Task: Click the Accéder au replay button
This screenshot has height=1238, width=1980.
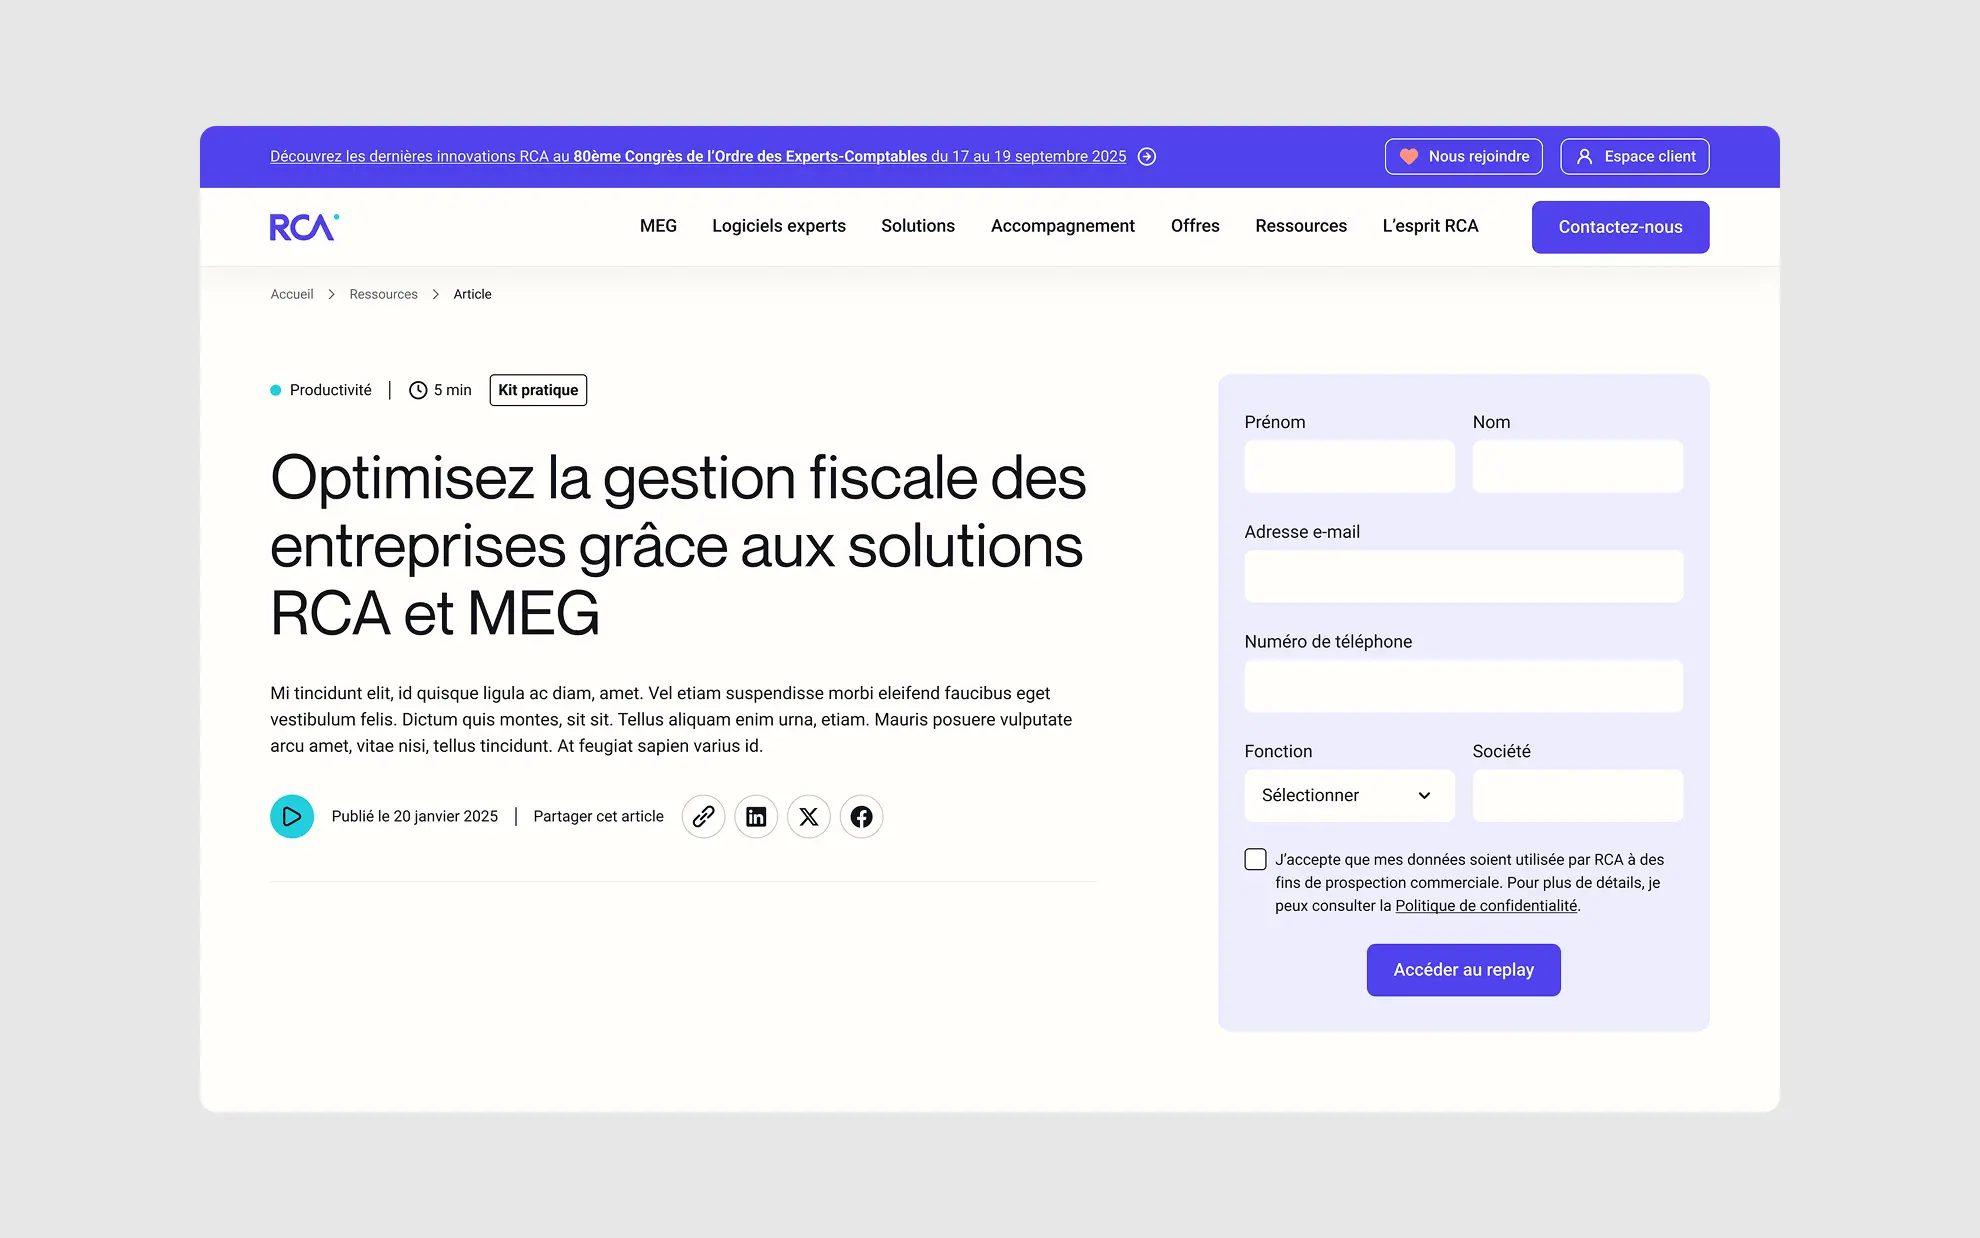Action: [x=1462, y=970]
